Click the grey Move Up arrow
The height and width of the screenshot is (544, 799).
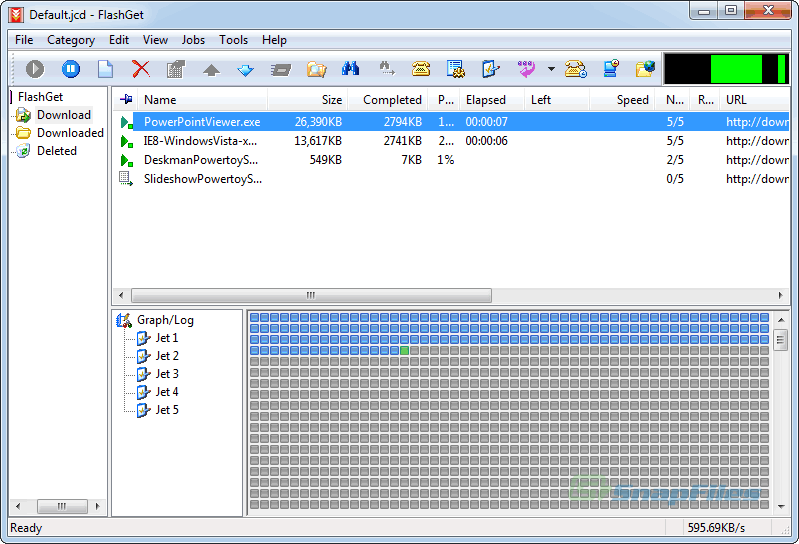211,70
